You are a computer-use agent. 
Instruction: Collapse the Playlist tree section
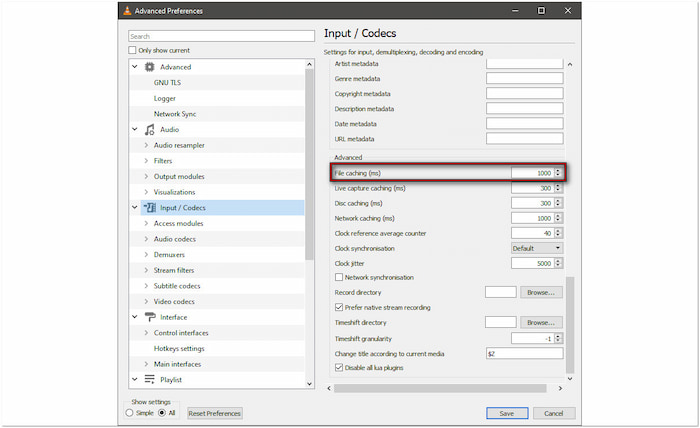134,379
